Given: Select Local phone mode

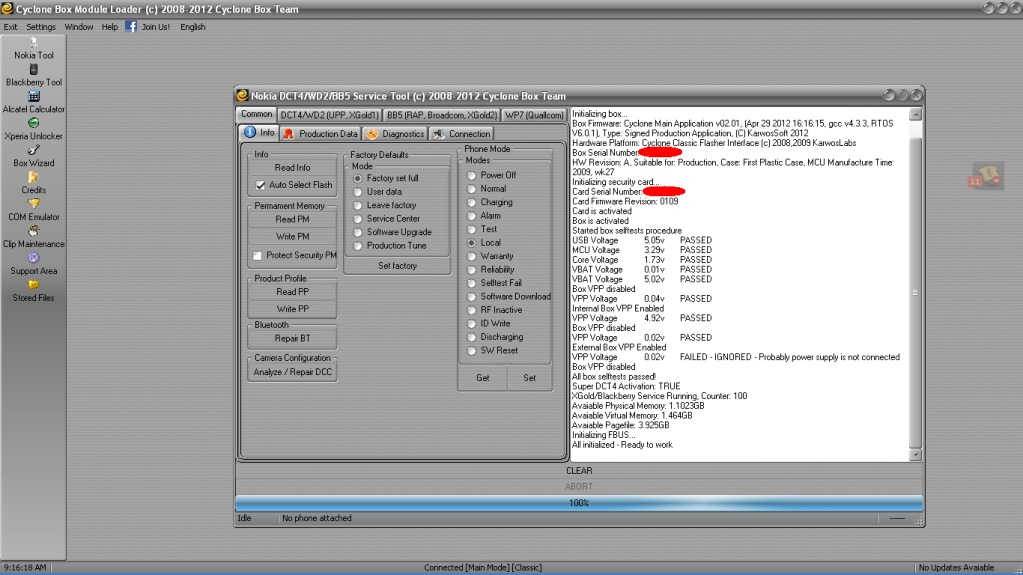Looking at the screenshot, I should [x=471, y=243].
